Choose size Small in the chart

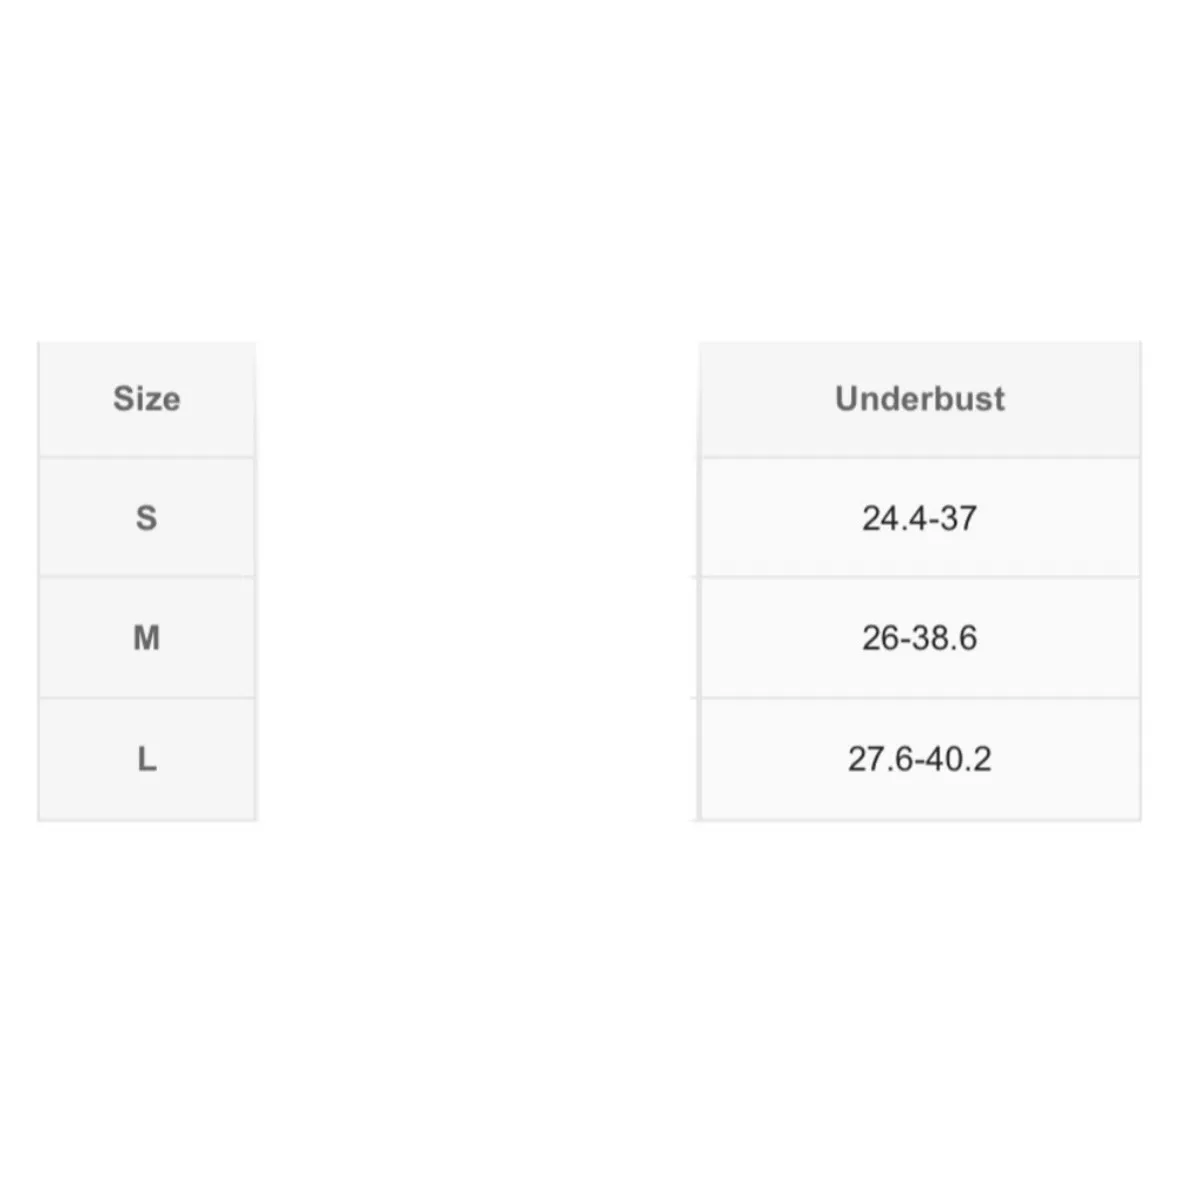pyautogui.click(x=147, y=518)
